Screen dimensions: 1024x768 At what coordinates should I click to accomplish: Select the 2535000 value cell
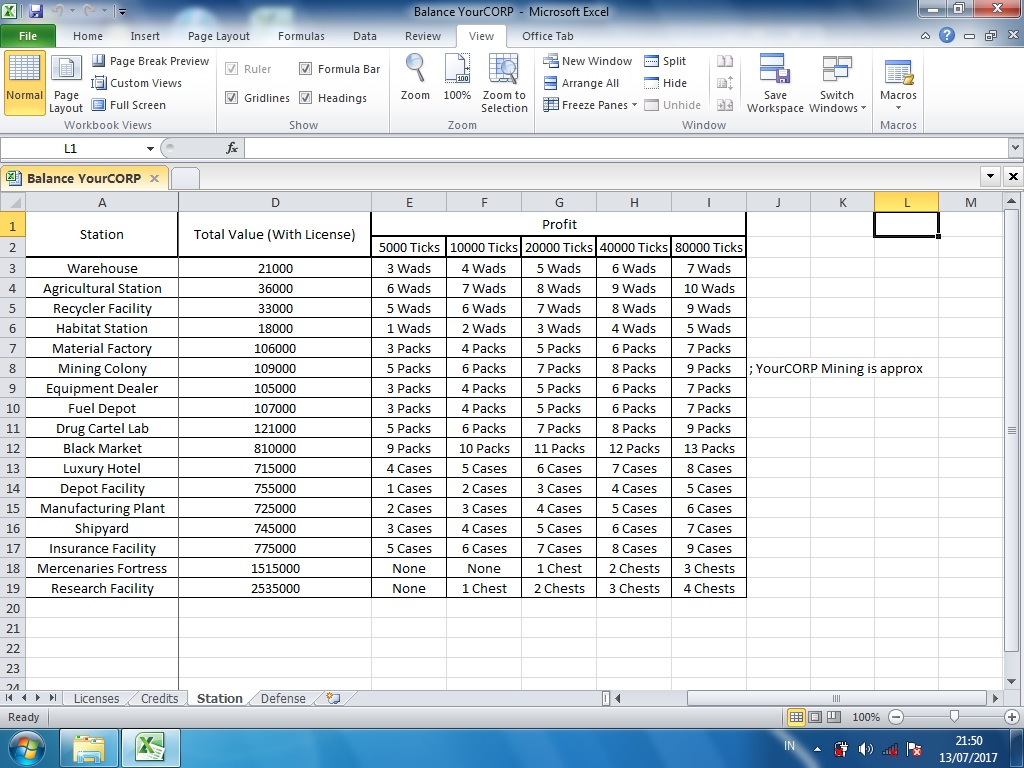coord(275,588)
